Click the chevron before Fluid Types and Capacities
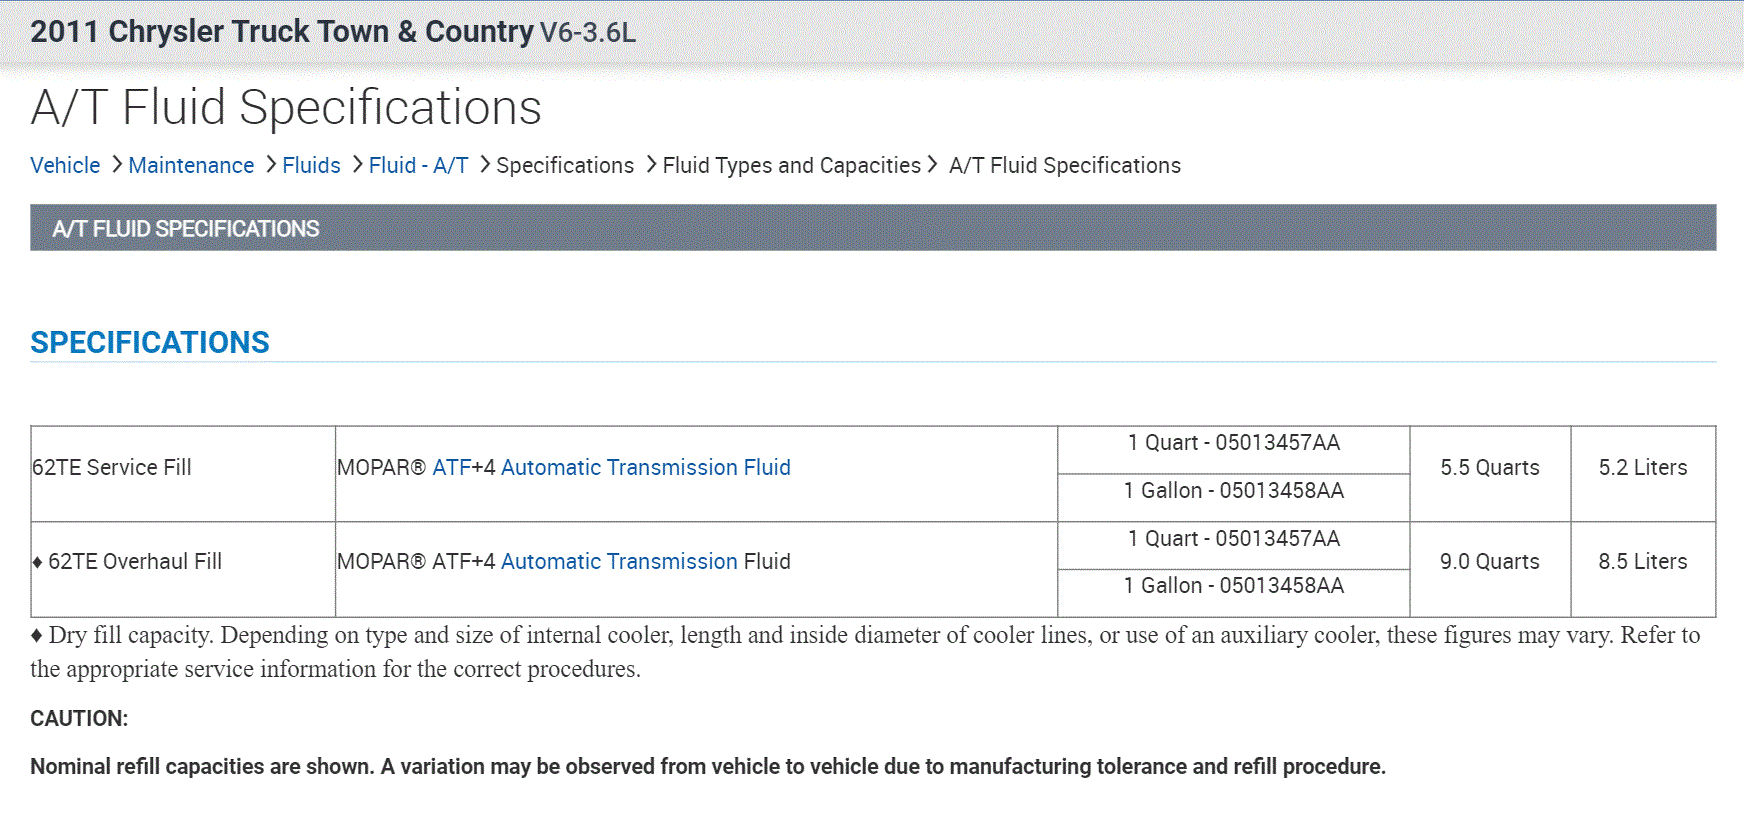Screen dimensions: 1744x823 click(x=651, y=164)
